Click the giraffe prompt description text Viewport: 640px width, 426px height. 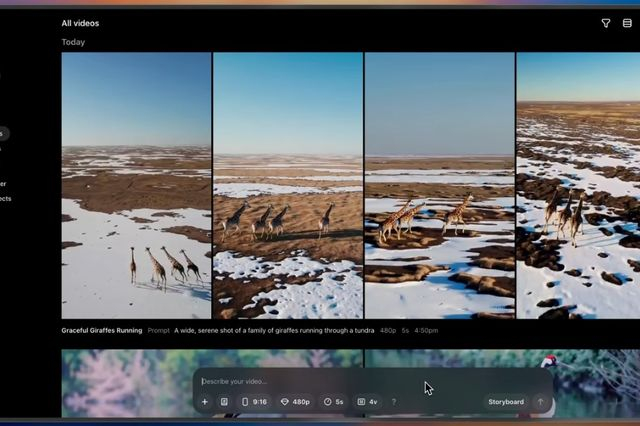coord(273,330)
